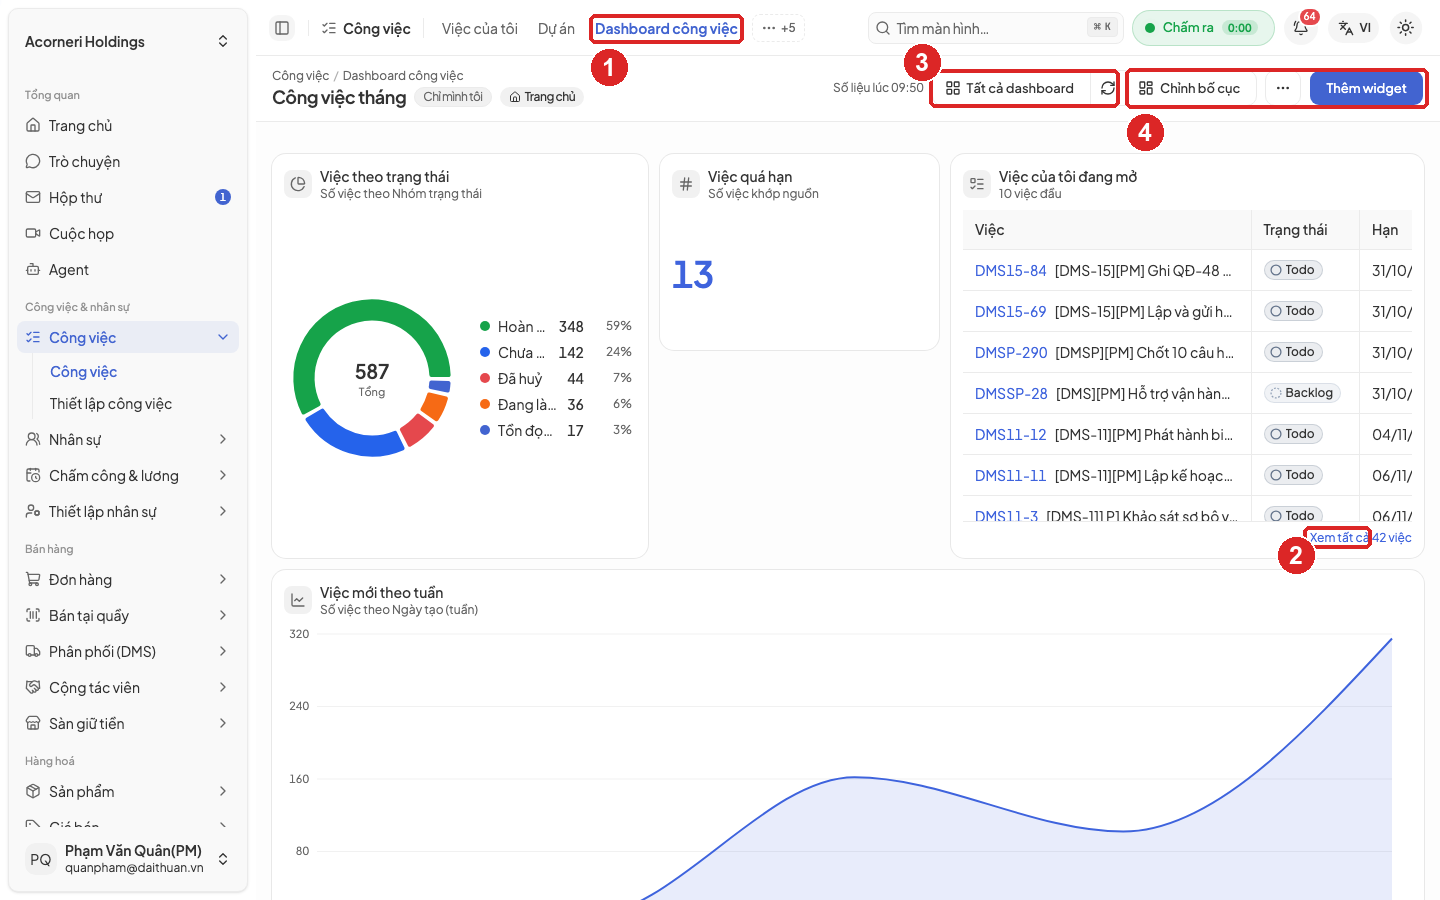Open task link DMS15-84
1440x900 pixels.
[x=1010, y=271]
